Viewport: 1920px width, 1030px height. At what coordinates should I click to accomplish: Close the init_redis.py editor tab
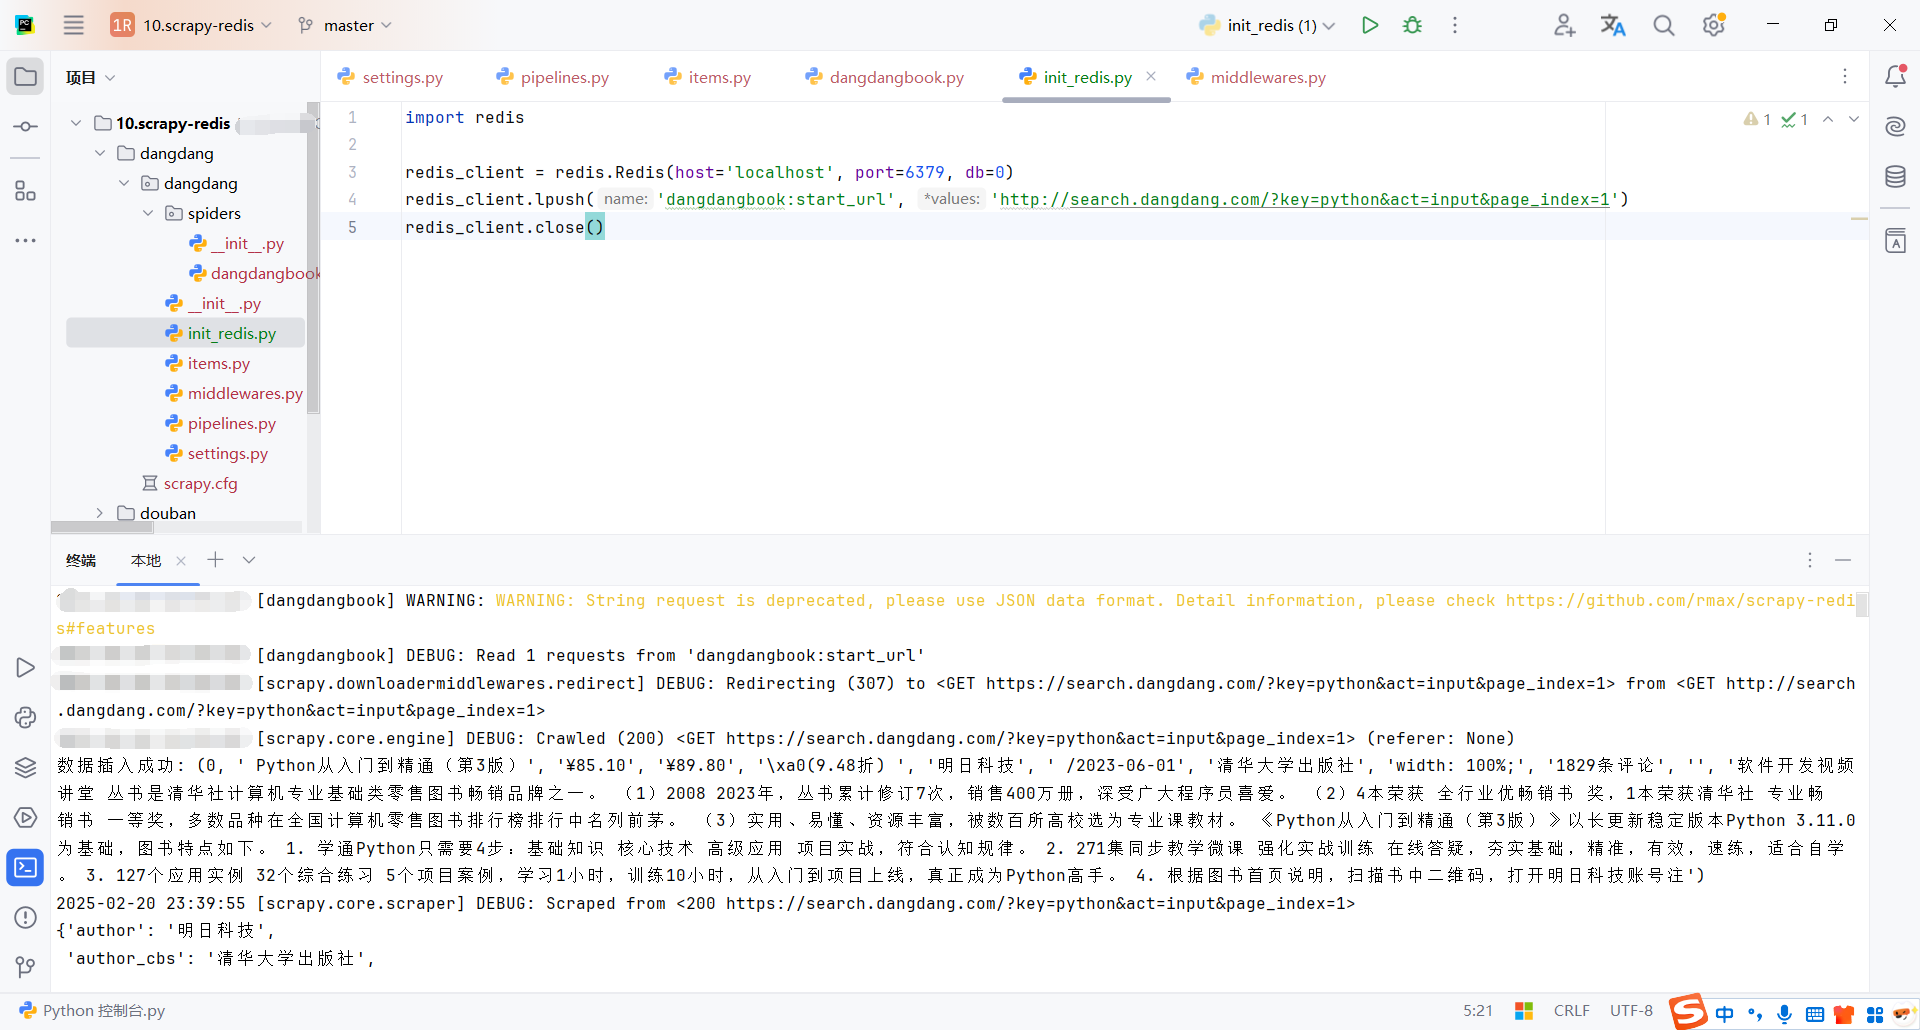[1151, 76]
